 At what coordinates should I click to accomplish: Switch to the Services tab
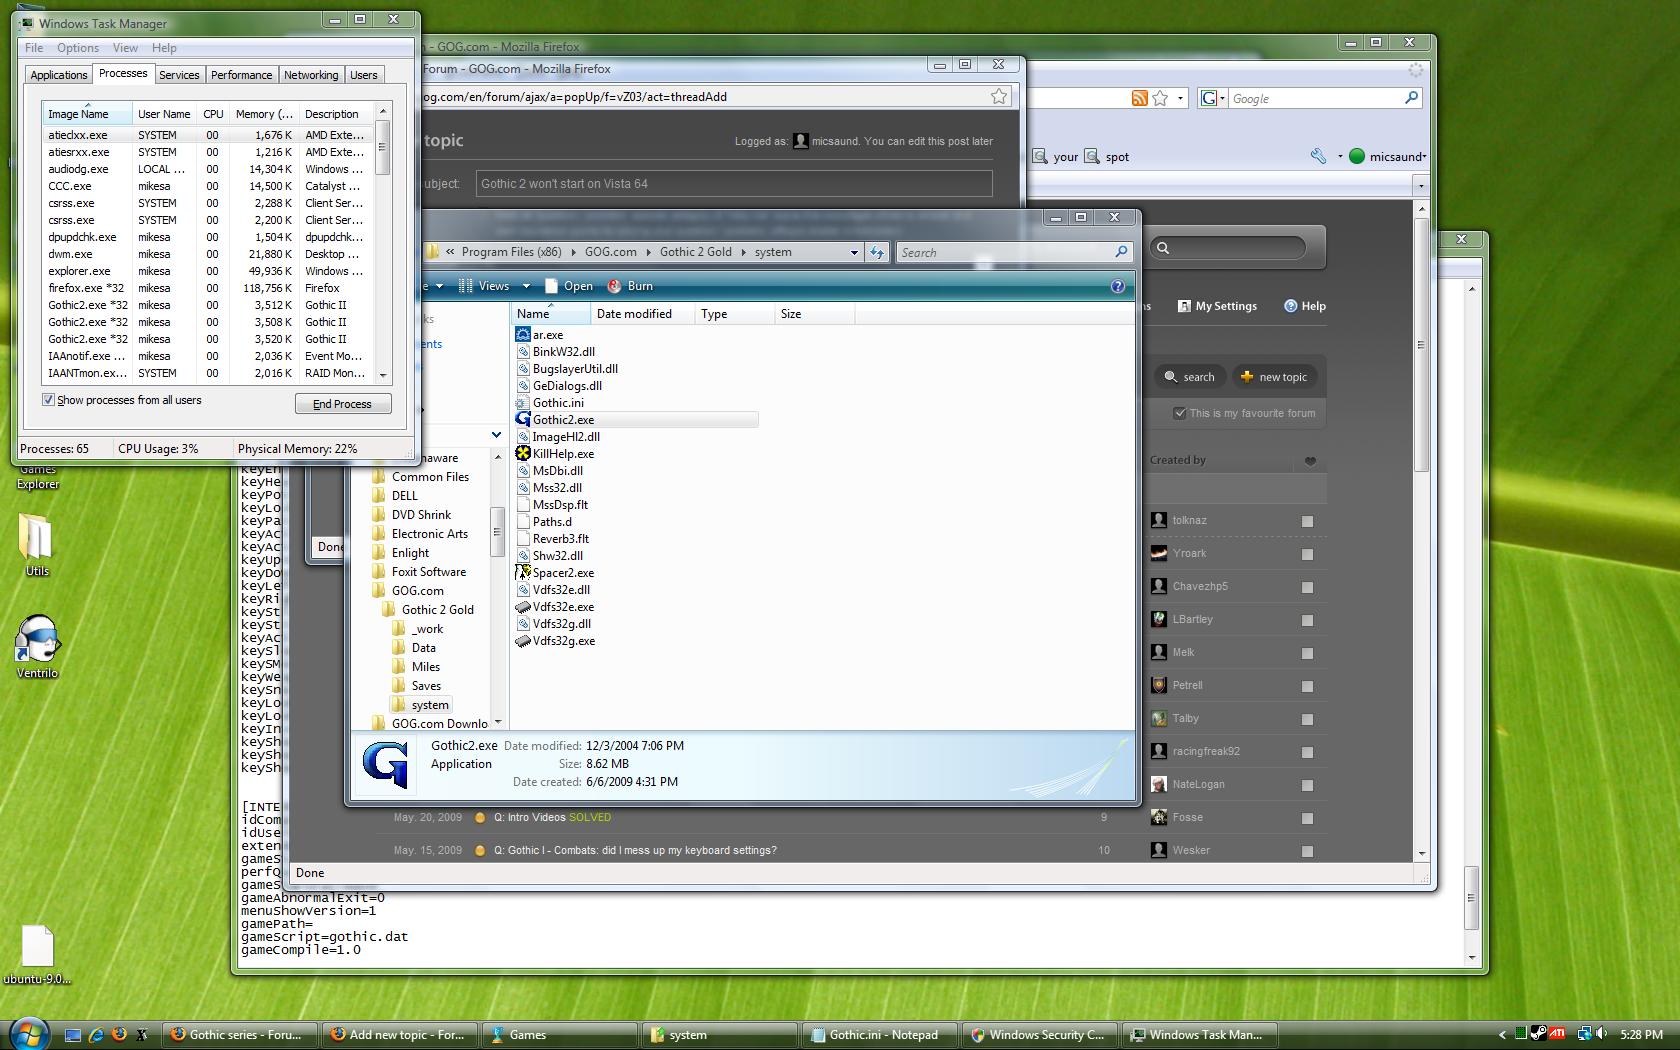(x=179, y=75)
